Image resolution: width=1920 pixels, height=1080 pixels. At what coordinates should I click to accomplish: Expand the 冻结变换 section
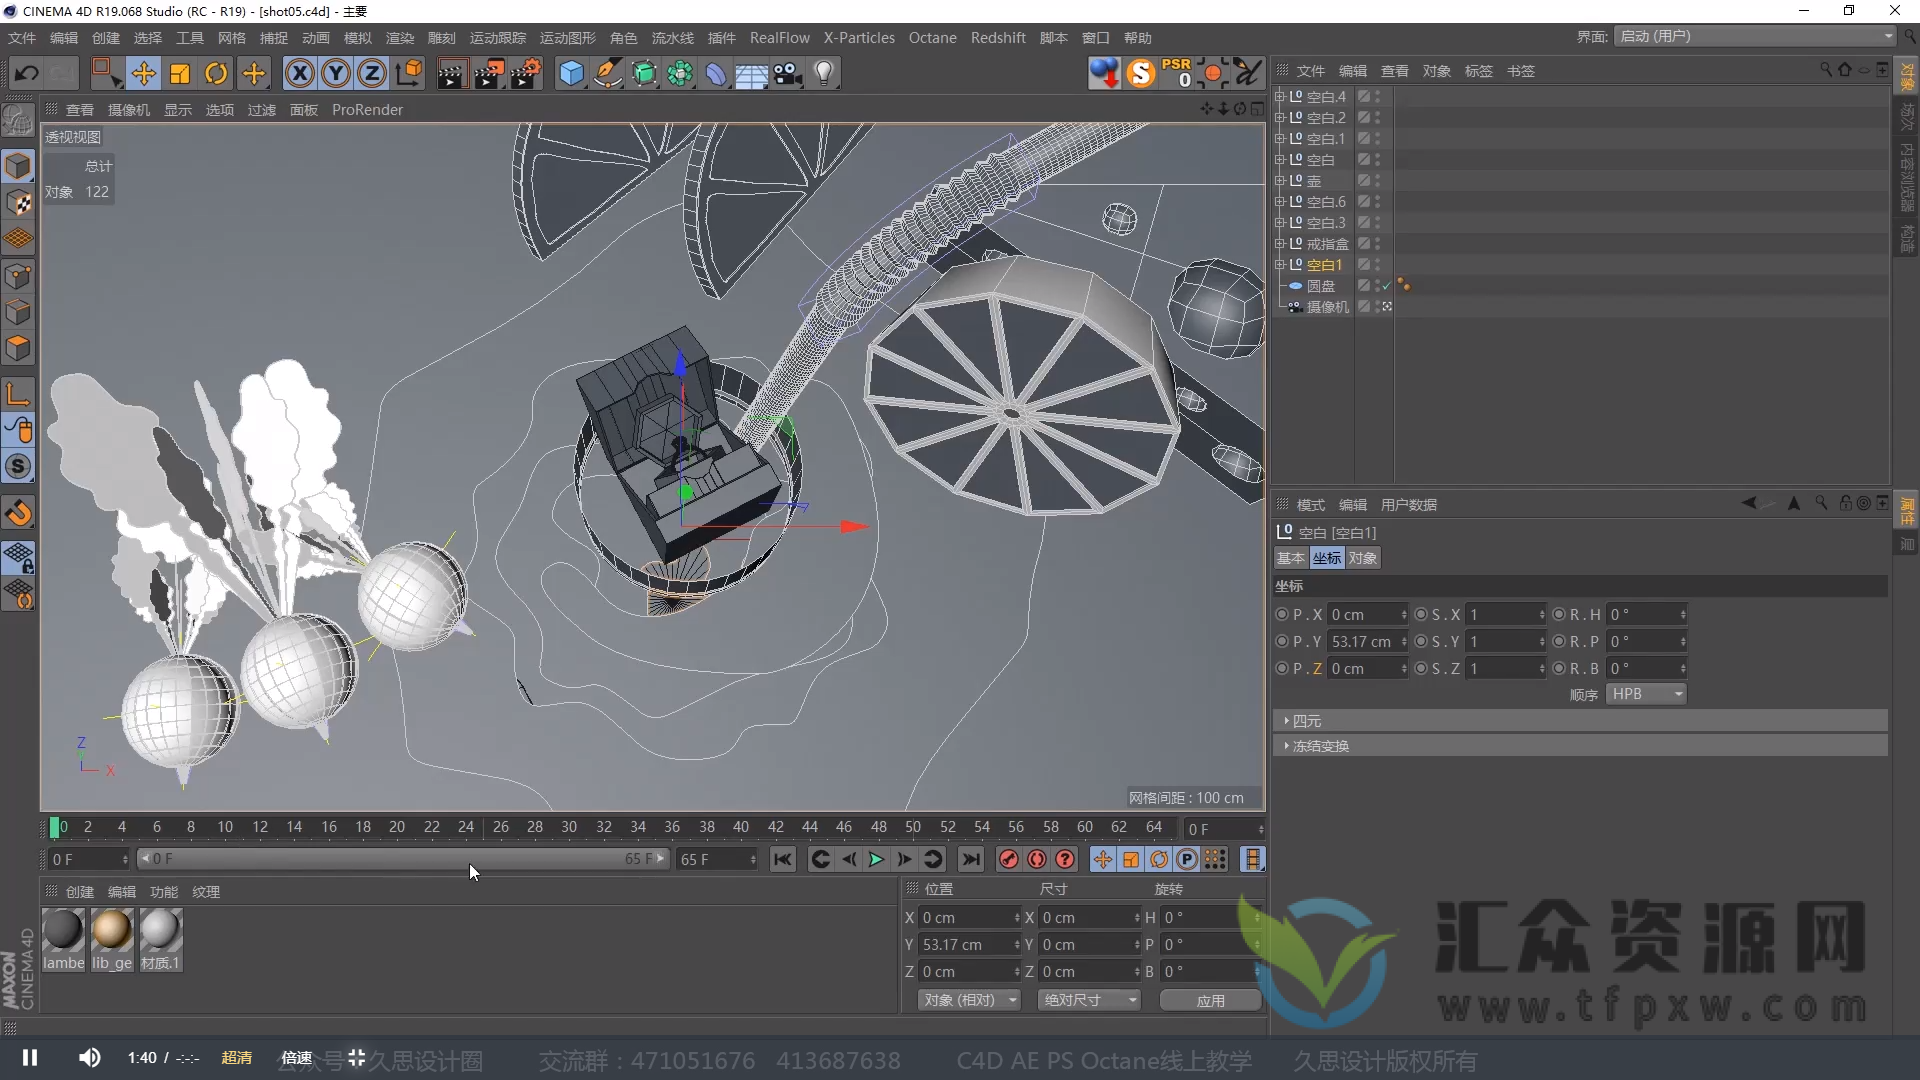click(1287, 745)
